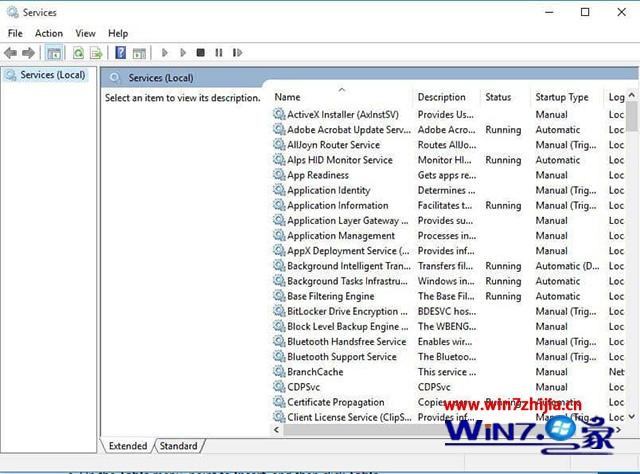Select Block Level Backup Engine service
The image size is (640, 474).
tap(449, 326)
